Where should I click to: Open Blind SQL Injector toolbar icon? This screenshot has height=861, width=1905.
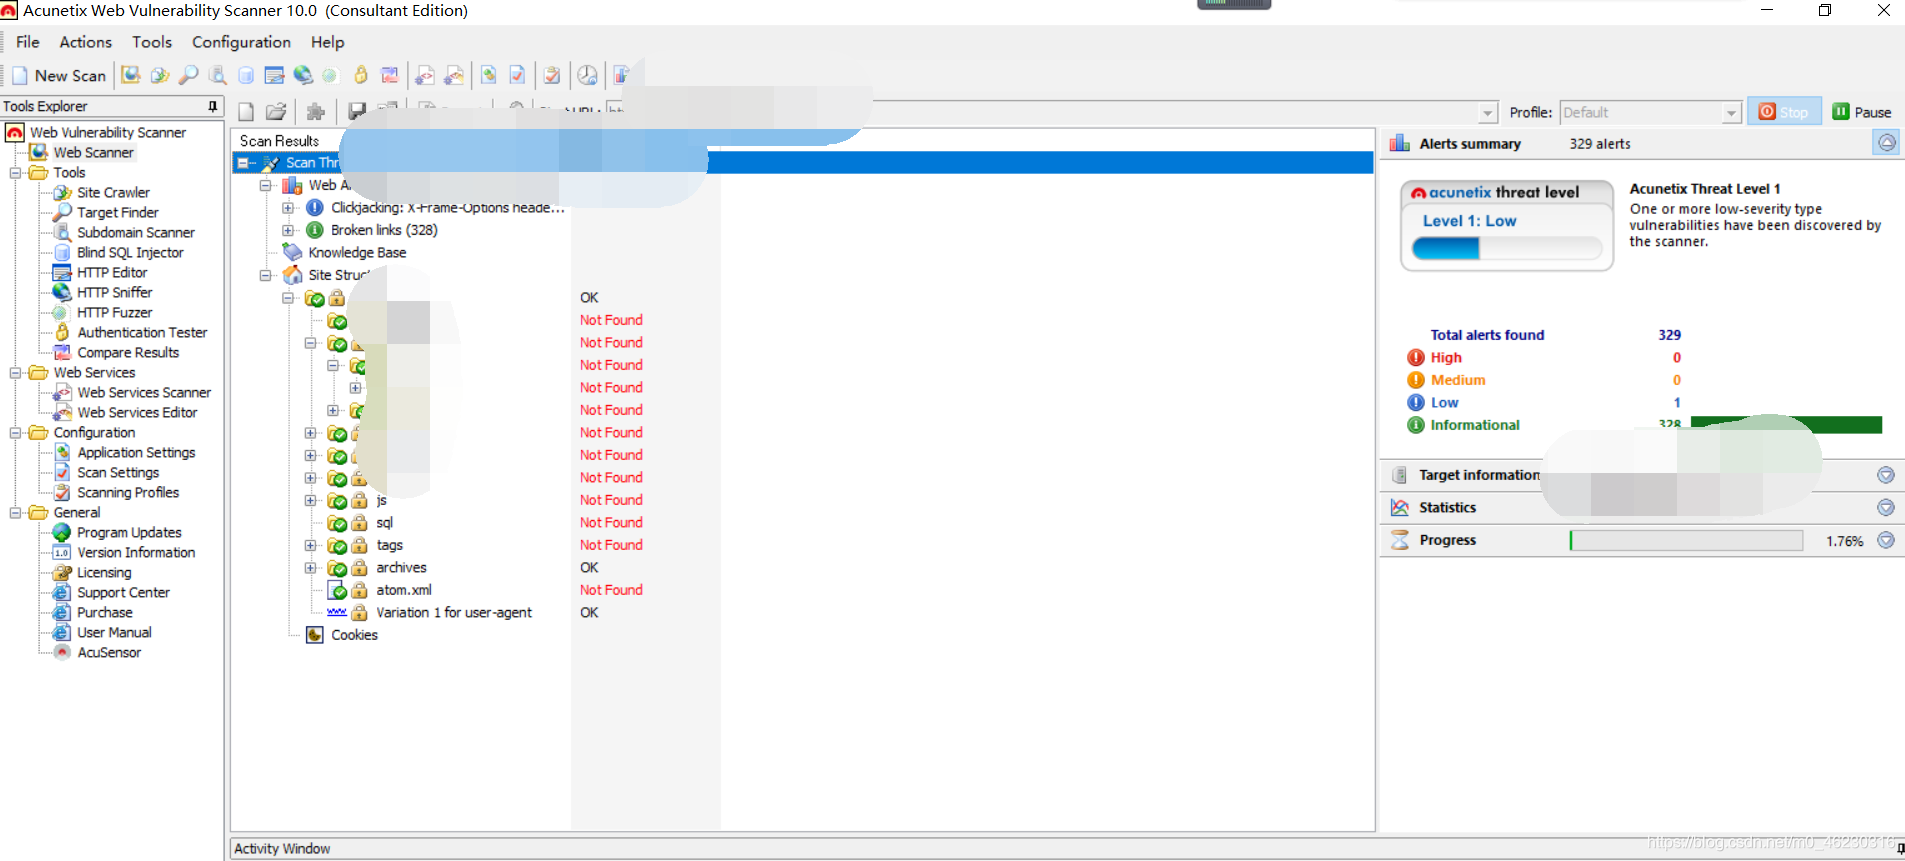tap(246, 75)
